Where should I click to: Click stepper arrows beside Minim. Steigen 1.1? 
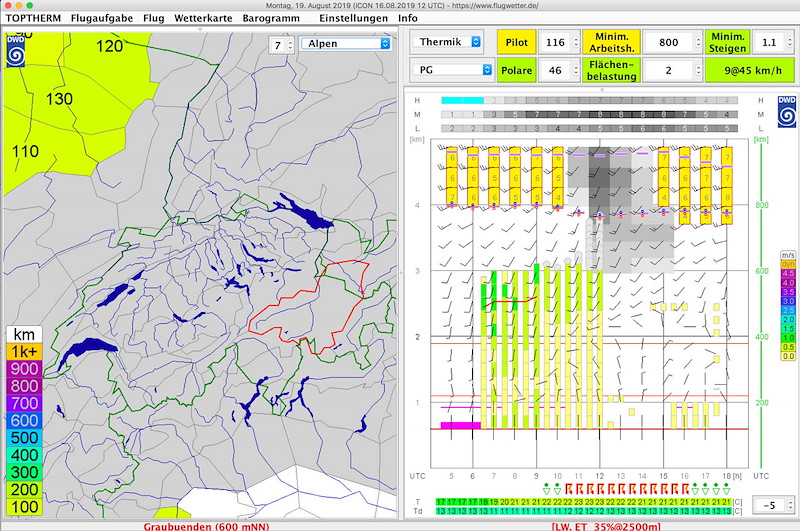[x=790, y=42]
